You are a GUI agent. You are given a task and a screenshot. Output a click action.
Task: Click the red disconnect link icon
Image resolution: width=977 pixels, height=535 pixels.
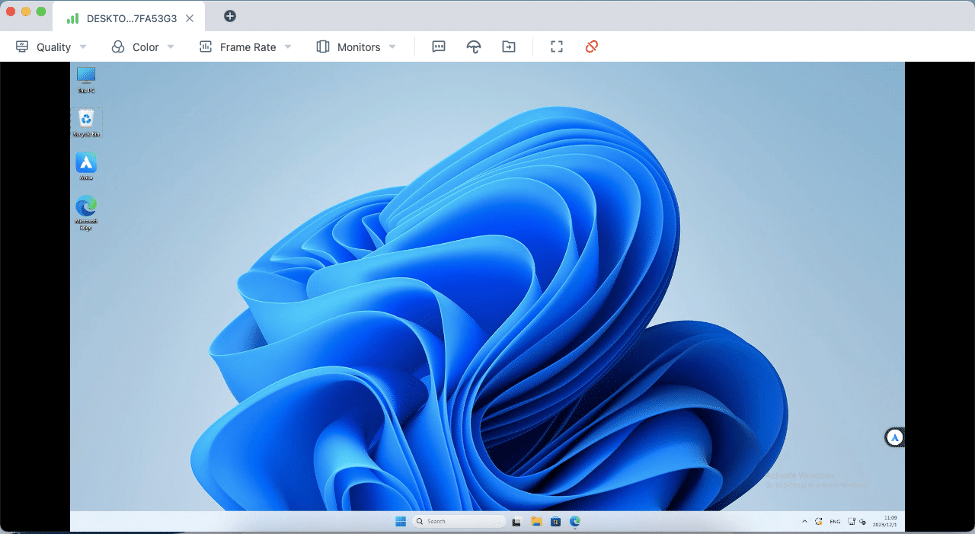591,47
